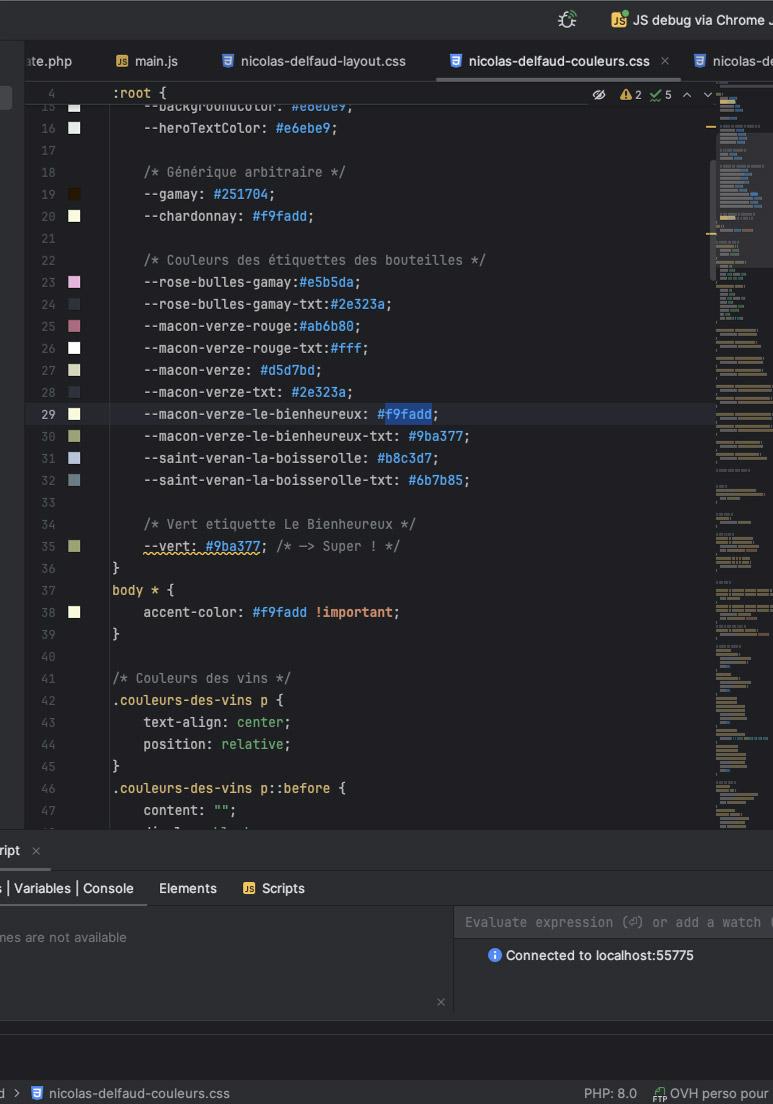Go to previous highlighted error arrow
The height and width of the screenshot is (1104, 773).
click(x=687, y=95)
